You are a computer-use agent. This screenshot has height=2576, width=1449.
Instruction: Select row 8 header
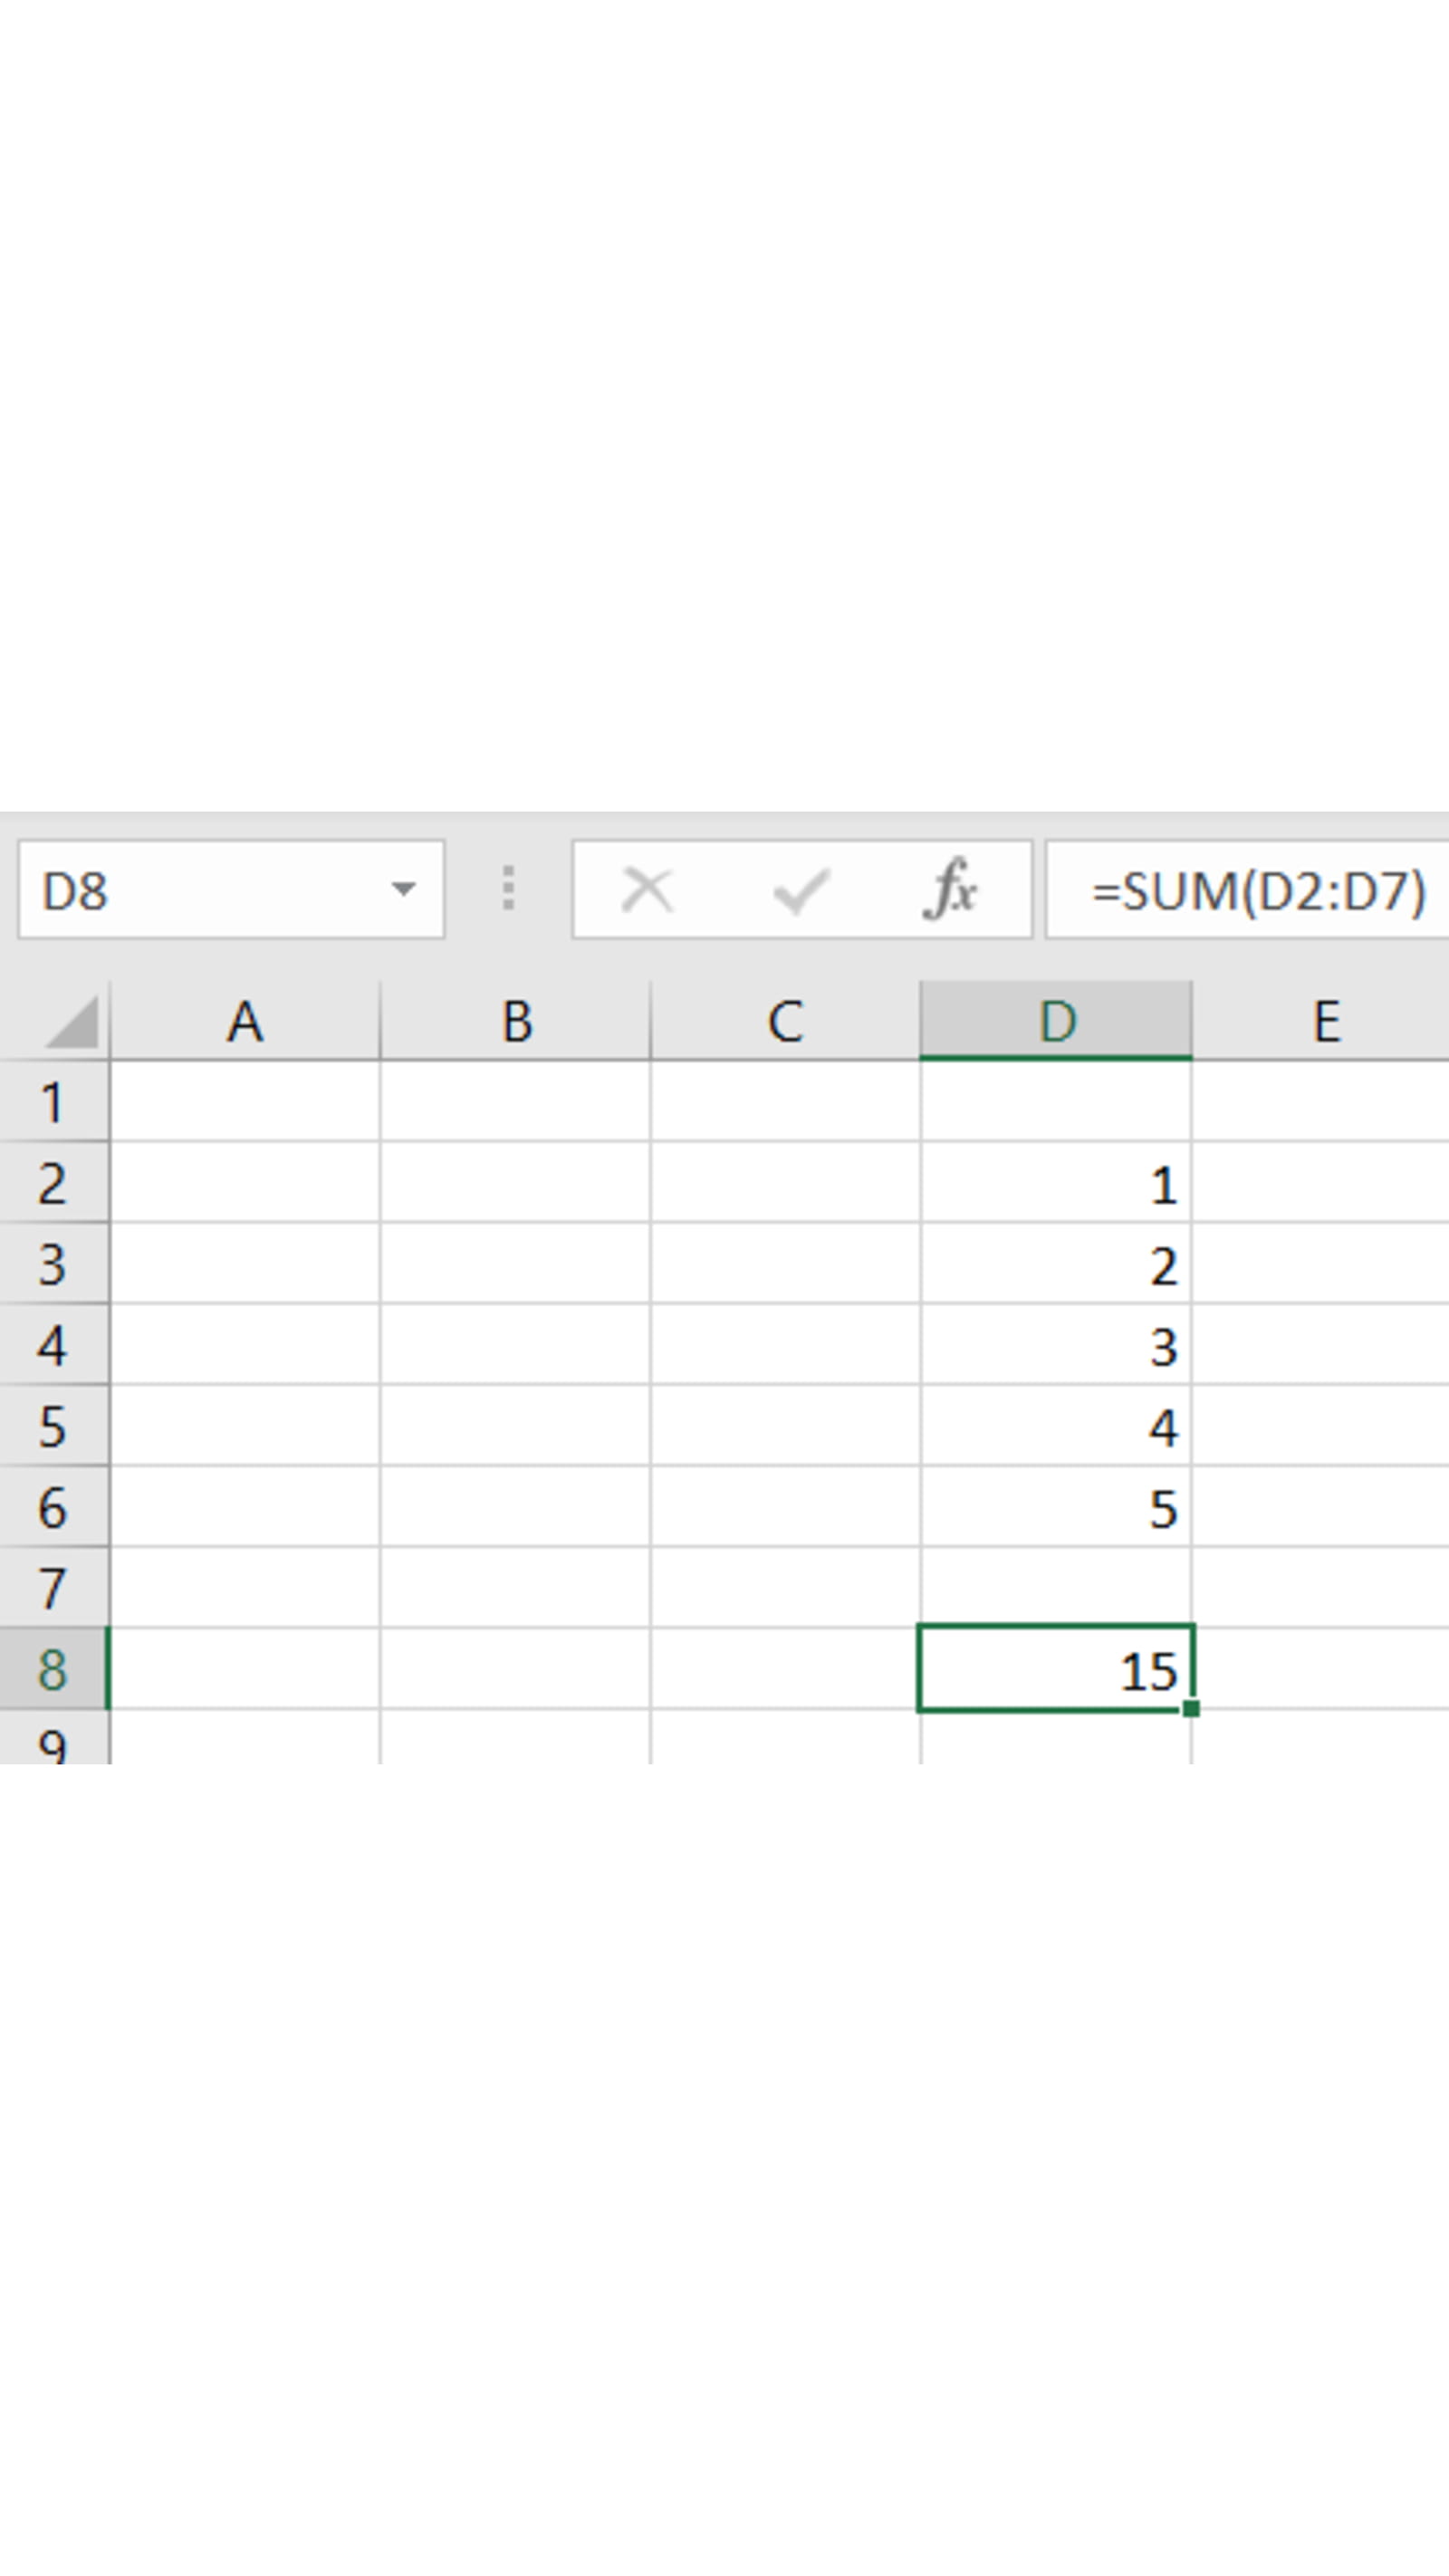coord(53,1669)
